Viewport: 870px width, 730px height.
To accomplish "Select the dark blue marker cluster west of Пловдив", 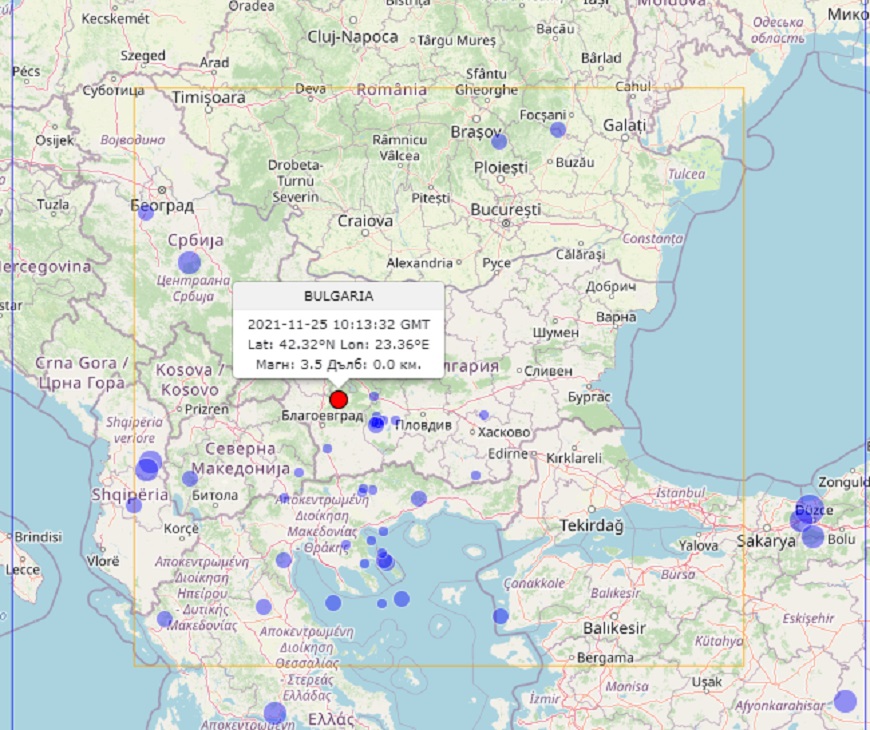I will point(376,423).
